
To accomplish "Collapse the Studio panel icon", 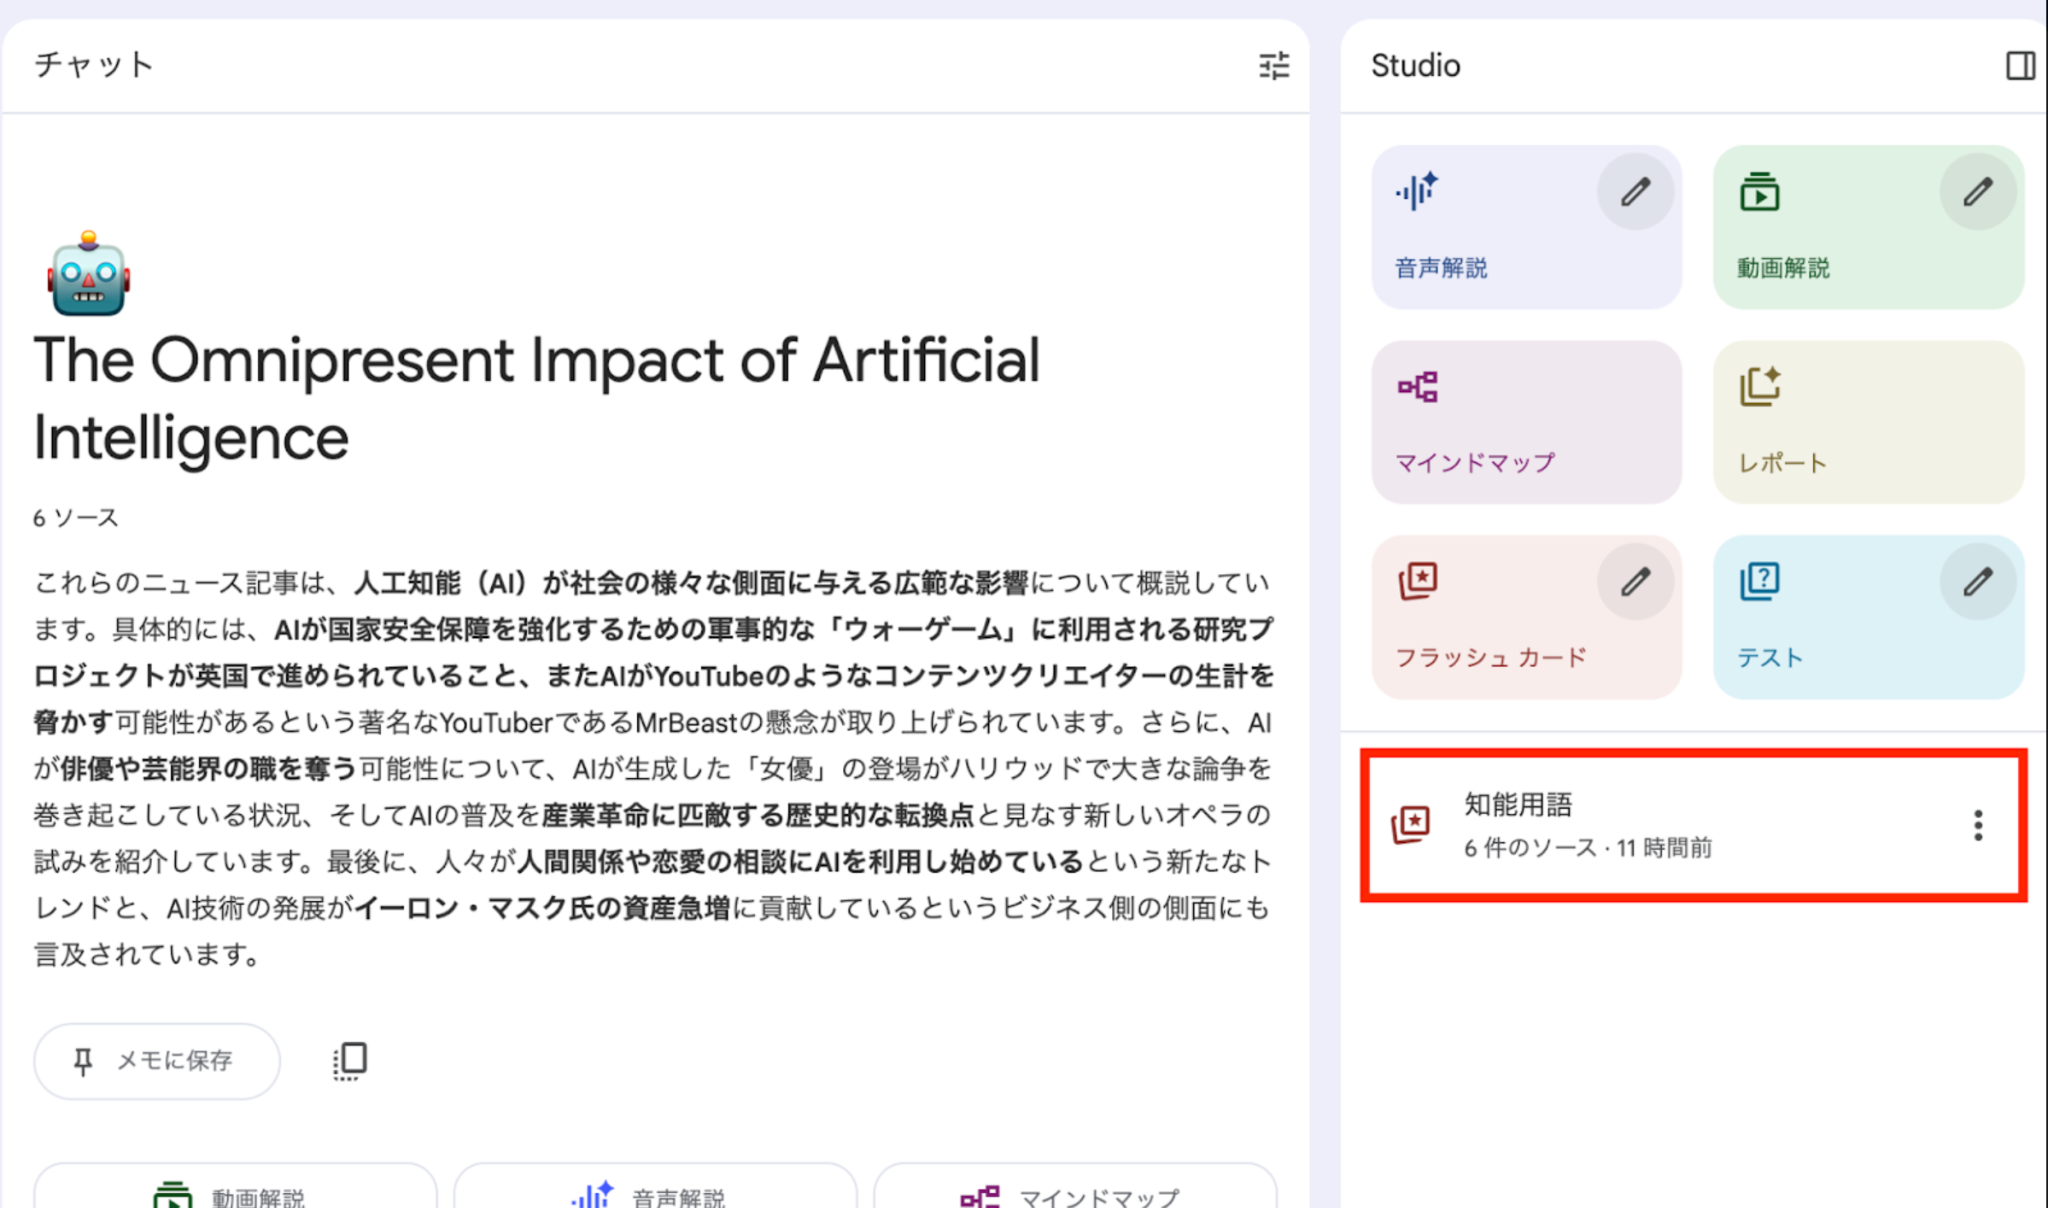I will click(x=2019, y=66).
